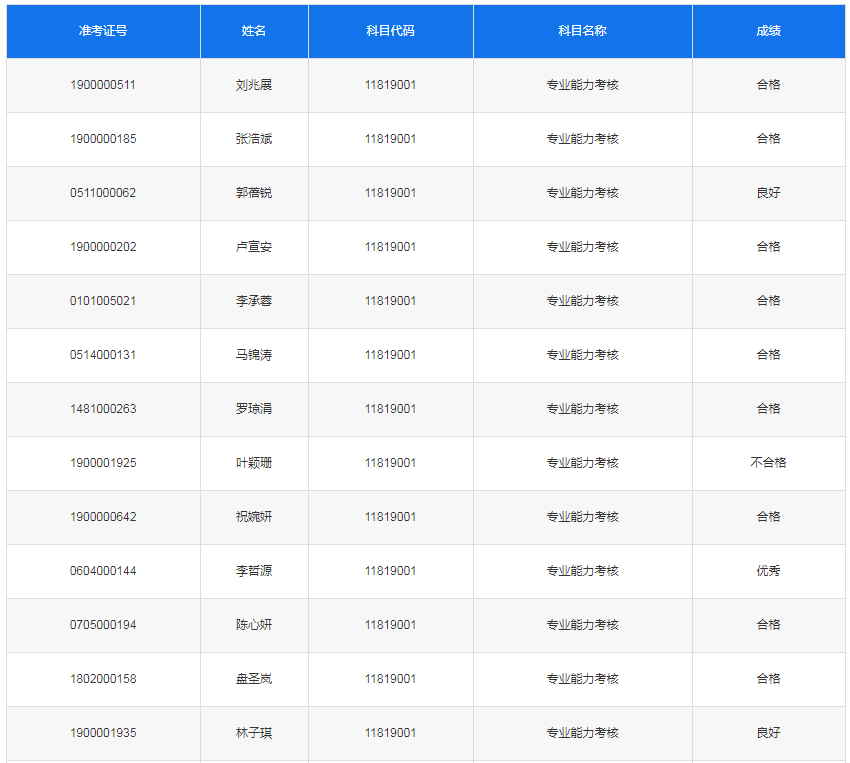Click the 姓名 column header
850x763 pixels.
(254, 31)
